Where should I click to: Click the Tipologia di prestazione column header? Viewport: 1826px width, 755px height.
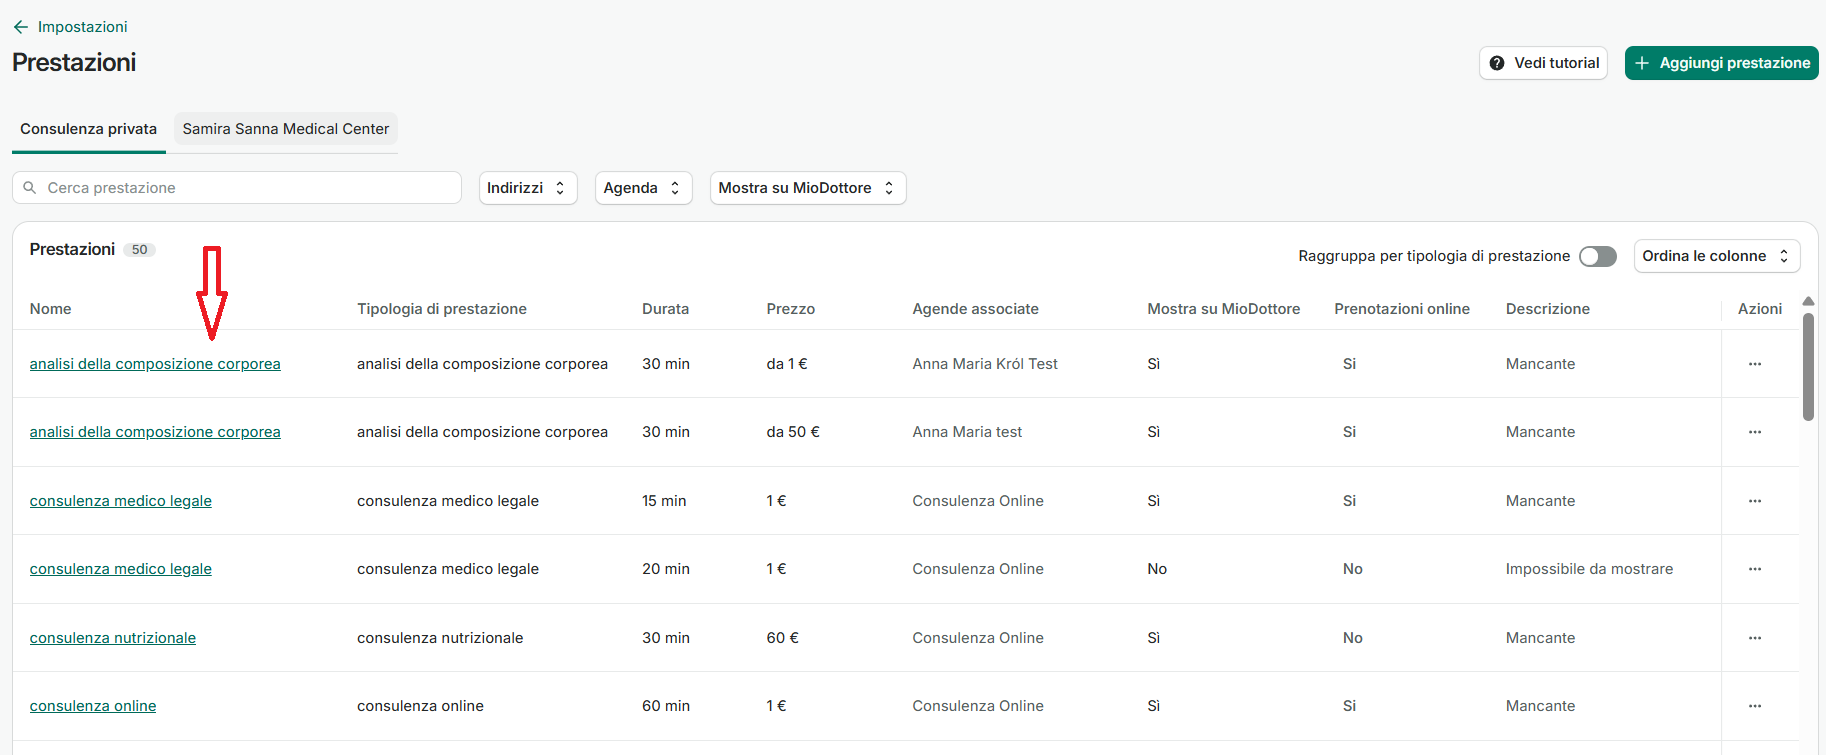coord(442,309)
